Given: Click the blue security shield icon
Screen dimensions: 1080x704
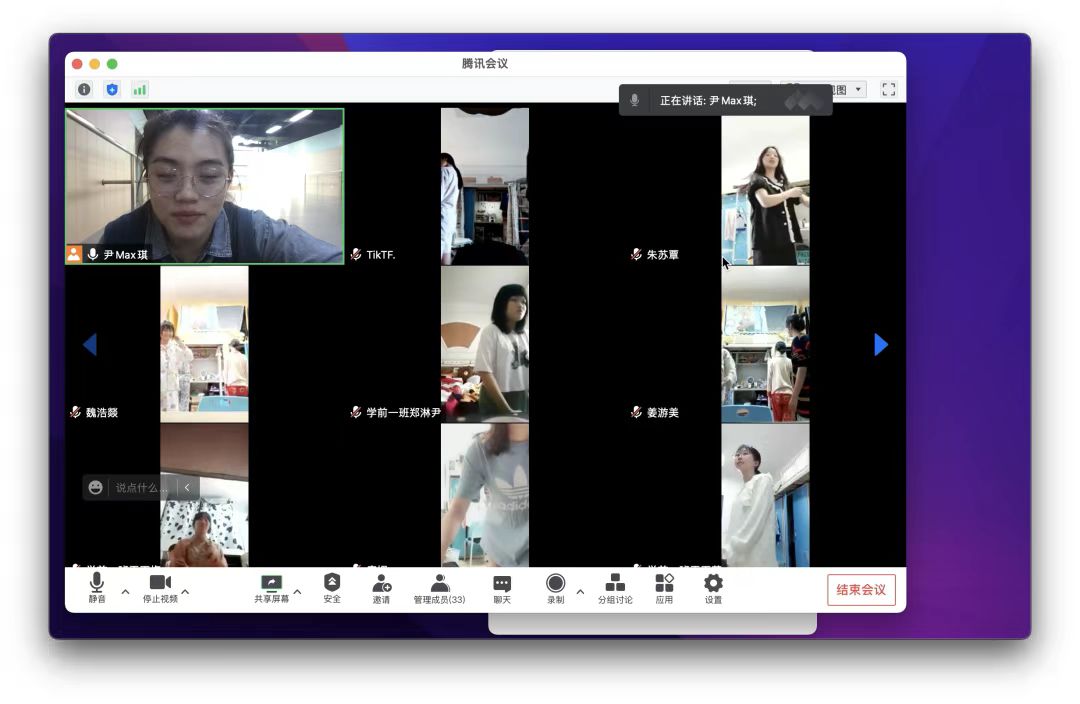Looking at the screenshot, I should 112,90.
